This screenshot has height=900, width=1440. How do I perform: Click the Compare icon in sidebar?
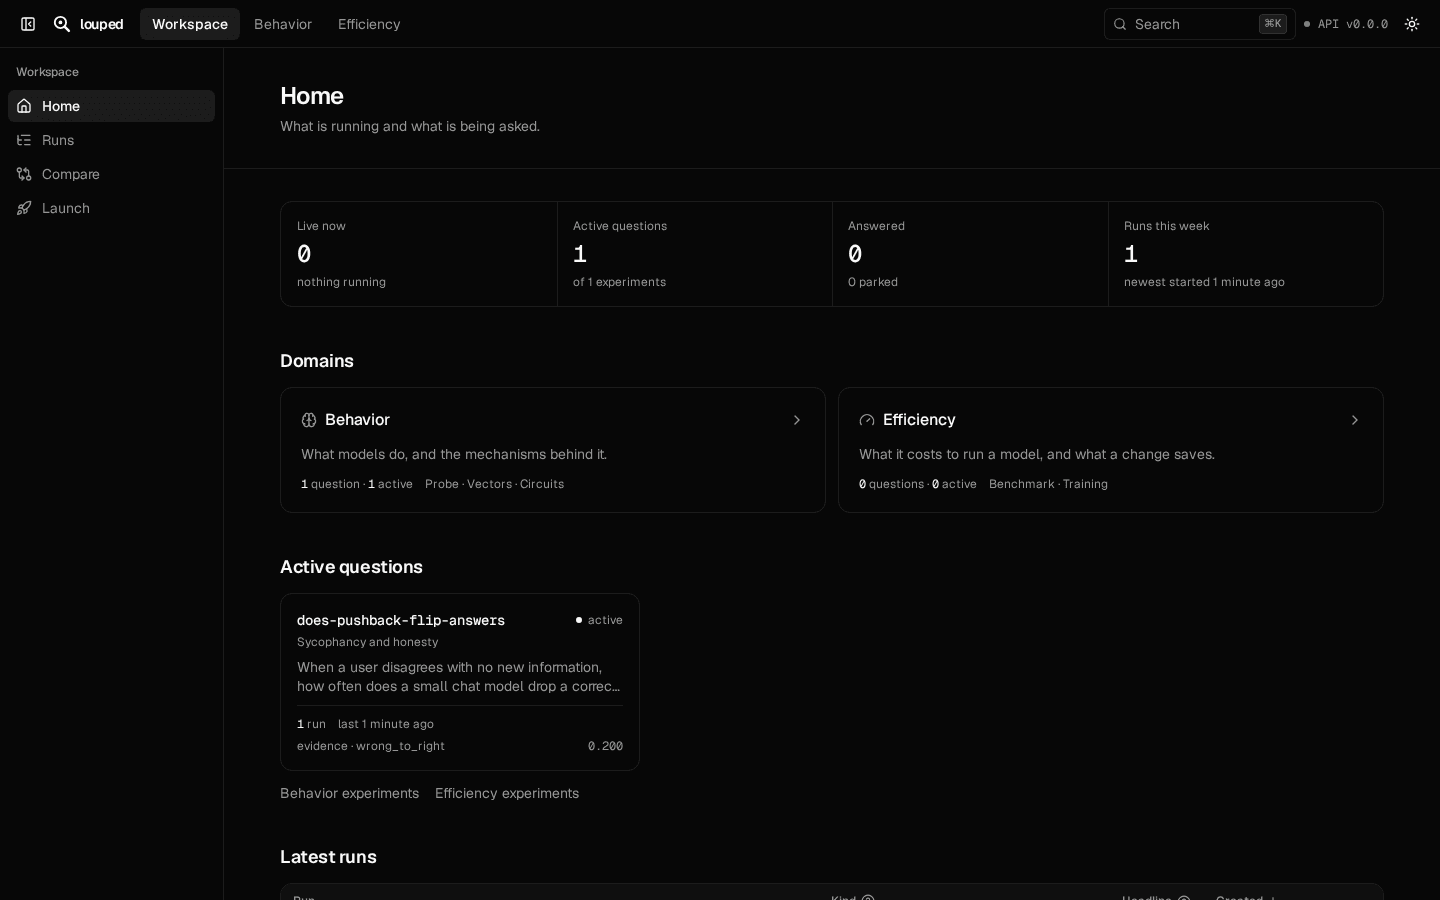[24, 174]
